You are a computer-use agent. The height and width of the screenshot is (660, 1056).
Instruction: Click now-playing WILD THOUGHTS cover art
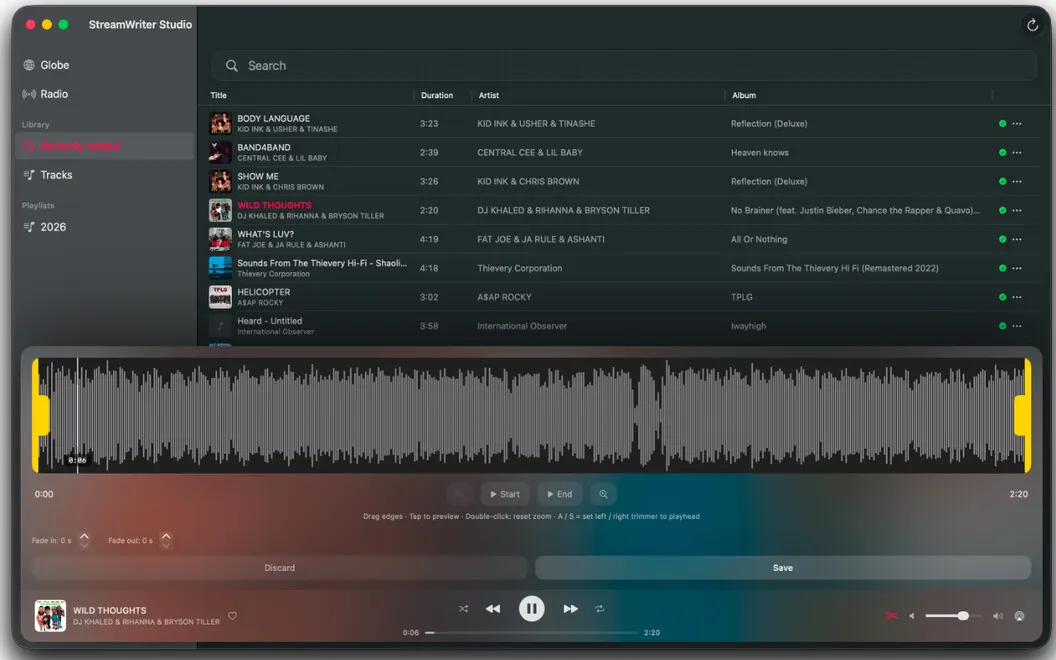pos(51,615)
